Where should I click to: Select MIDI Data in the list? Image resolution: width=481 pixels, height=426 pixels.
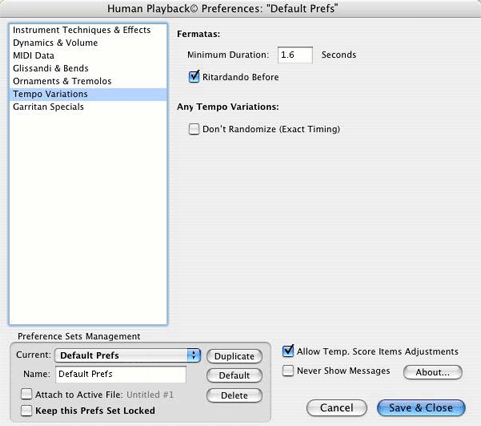pos(88,56)
